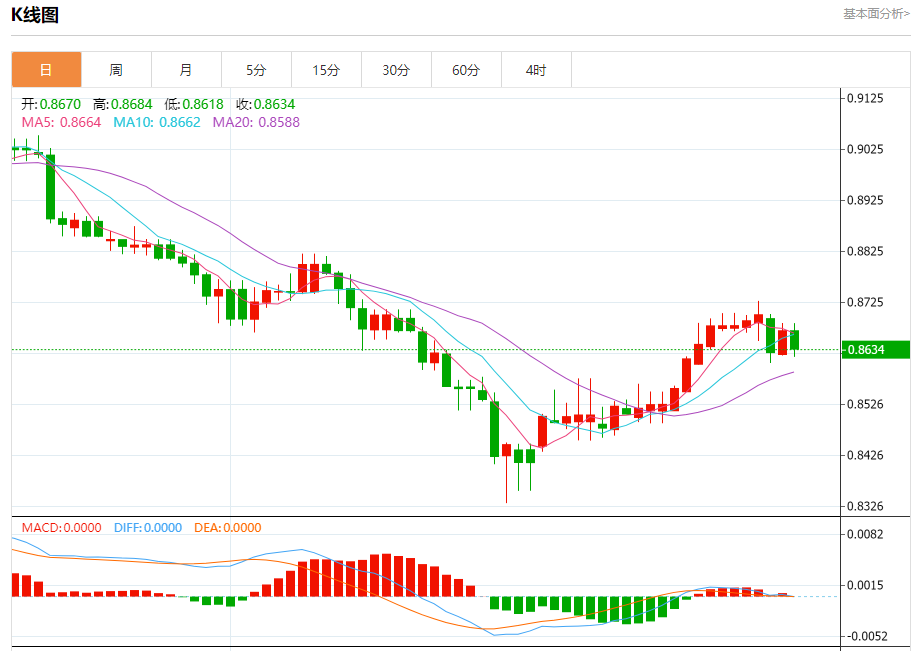The height and width of the screenshot is (651, 918).
Task: Click the orange DEA label
Action: click(227, 528)
